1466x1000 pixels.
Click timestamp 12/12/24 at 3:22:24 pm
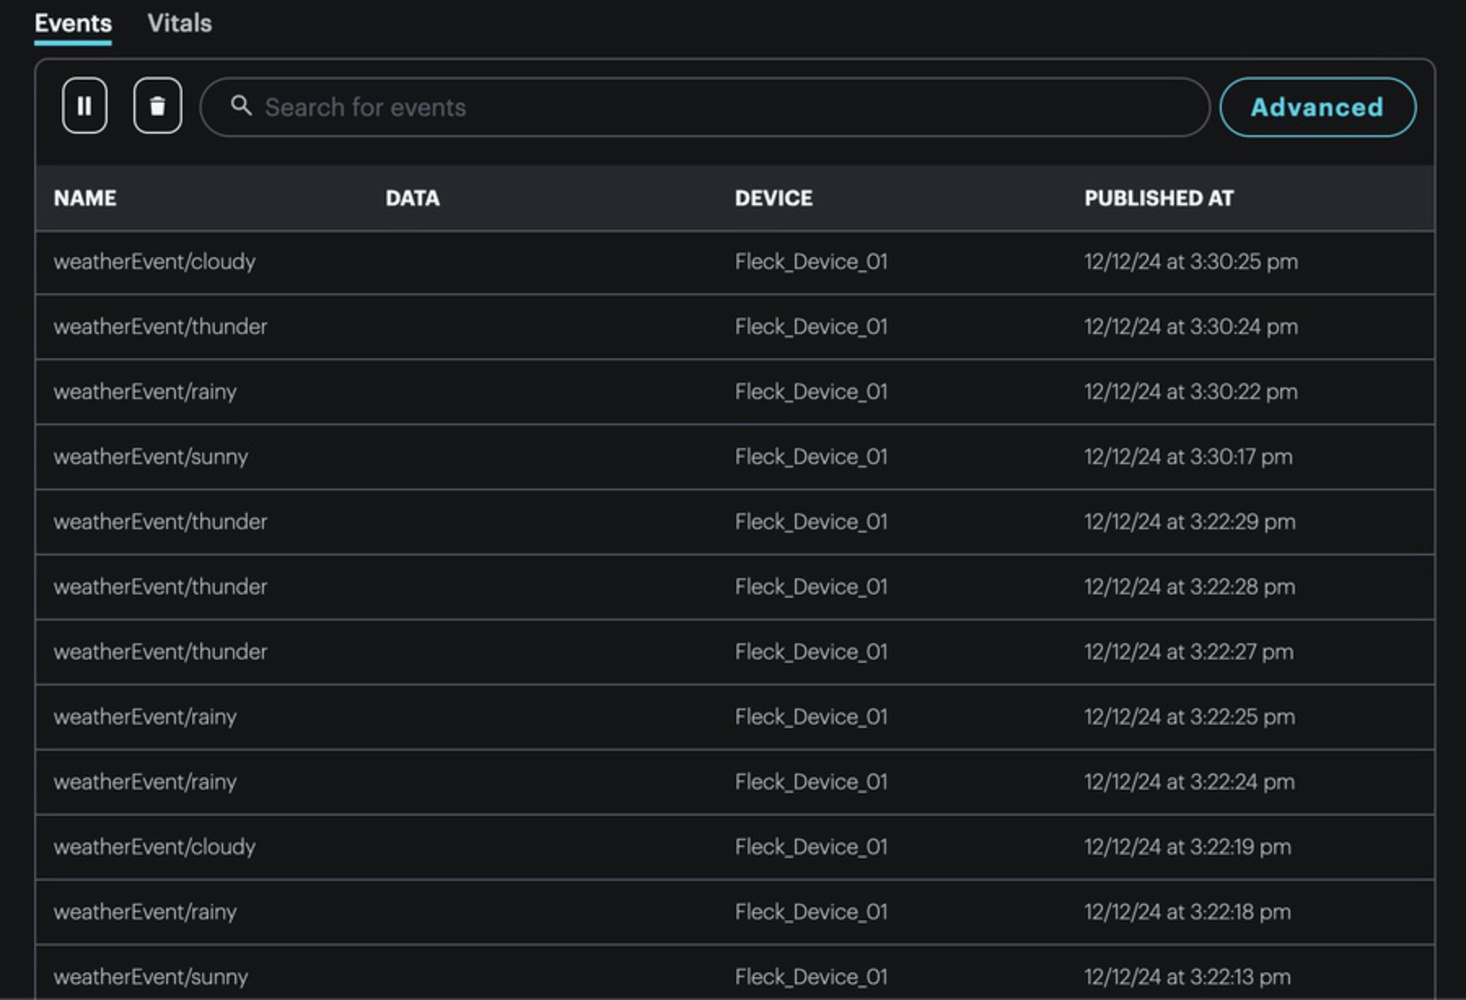pos(1190,782)
